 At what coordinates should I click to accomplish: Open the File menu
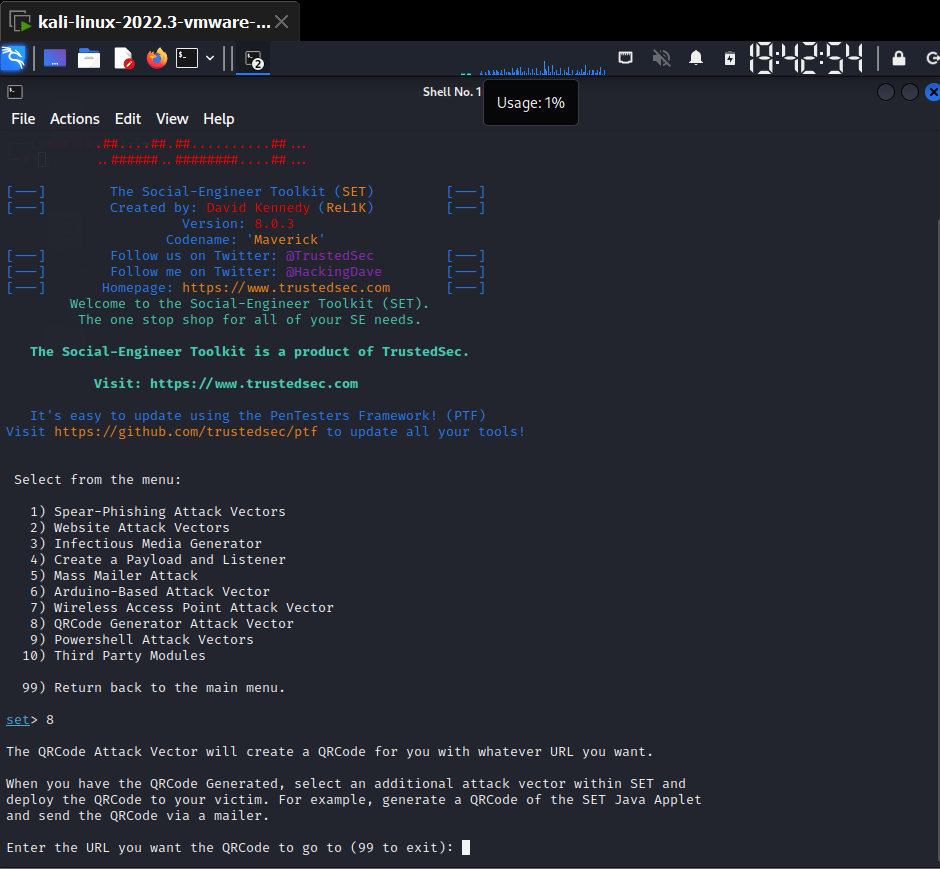tap(23, 119)
